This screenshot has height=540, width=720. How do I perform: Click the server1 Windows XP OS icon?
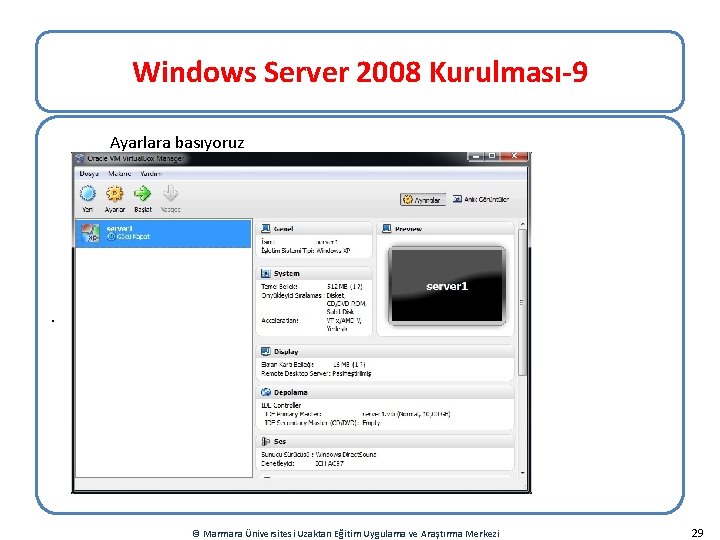click(x=90, y=233)
